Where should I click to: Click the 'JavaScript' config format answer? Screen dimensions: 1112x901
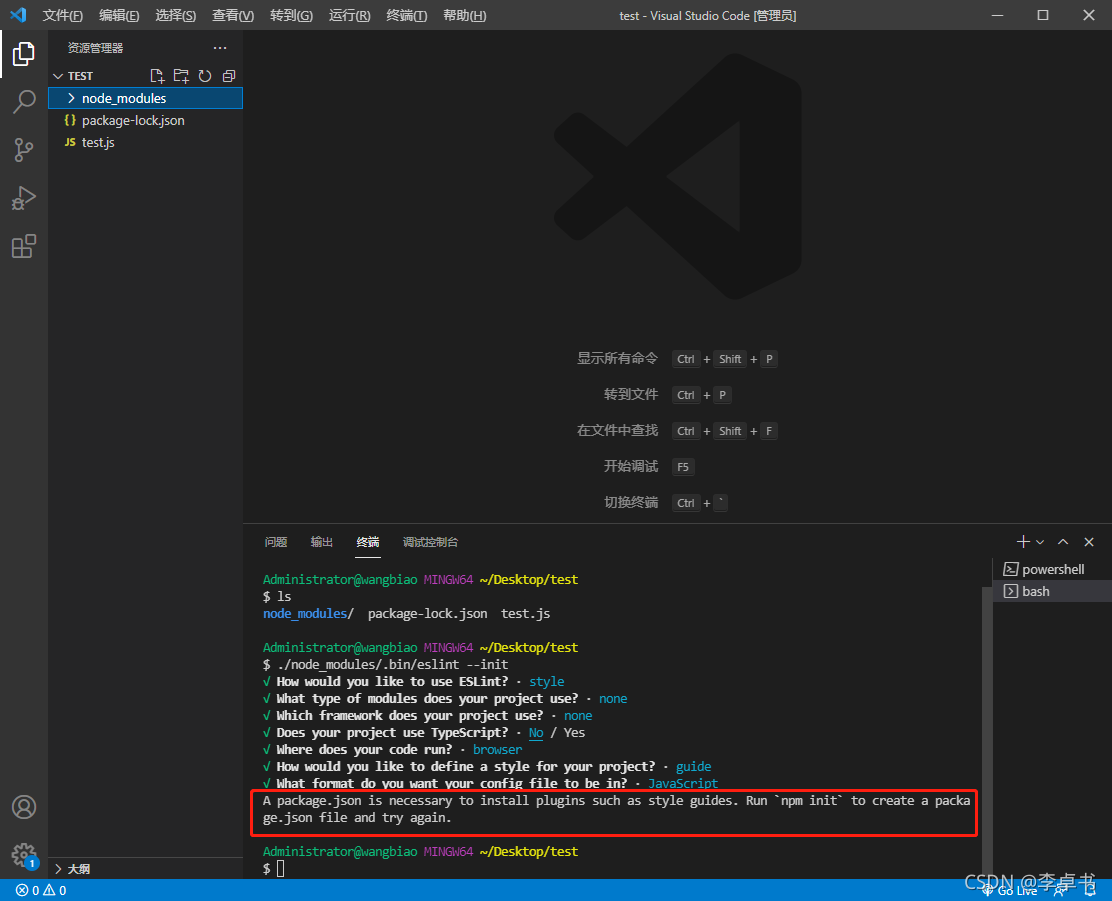pos(683,783)
